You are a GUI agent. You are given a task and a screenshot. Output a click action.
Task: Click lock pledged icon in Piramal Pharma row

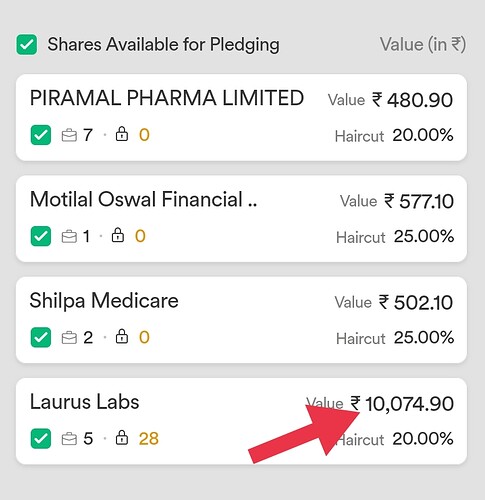coord(122,134)
